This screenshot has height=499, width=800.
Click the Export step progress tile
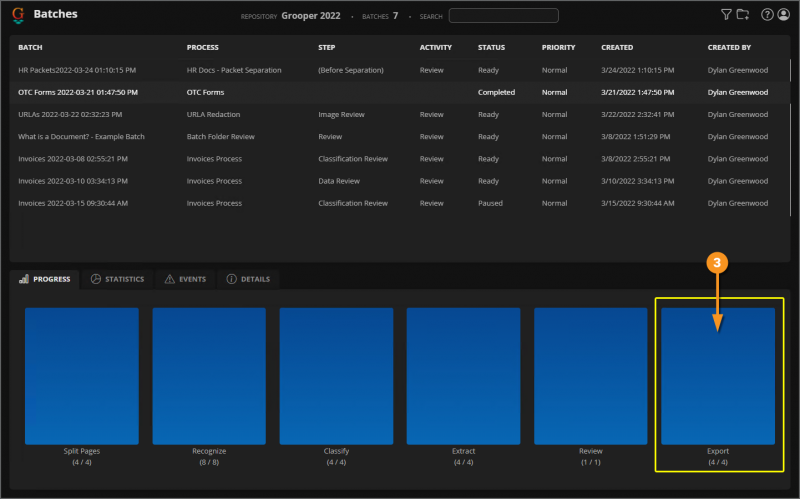(x=717, y=376)
